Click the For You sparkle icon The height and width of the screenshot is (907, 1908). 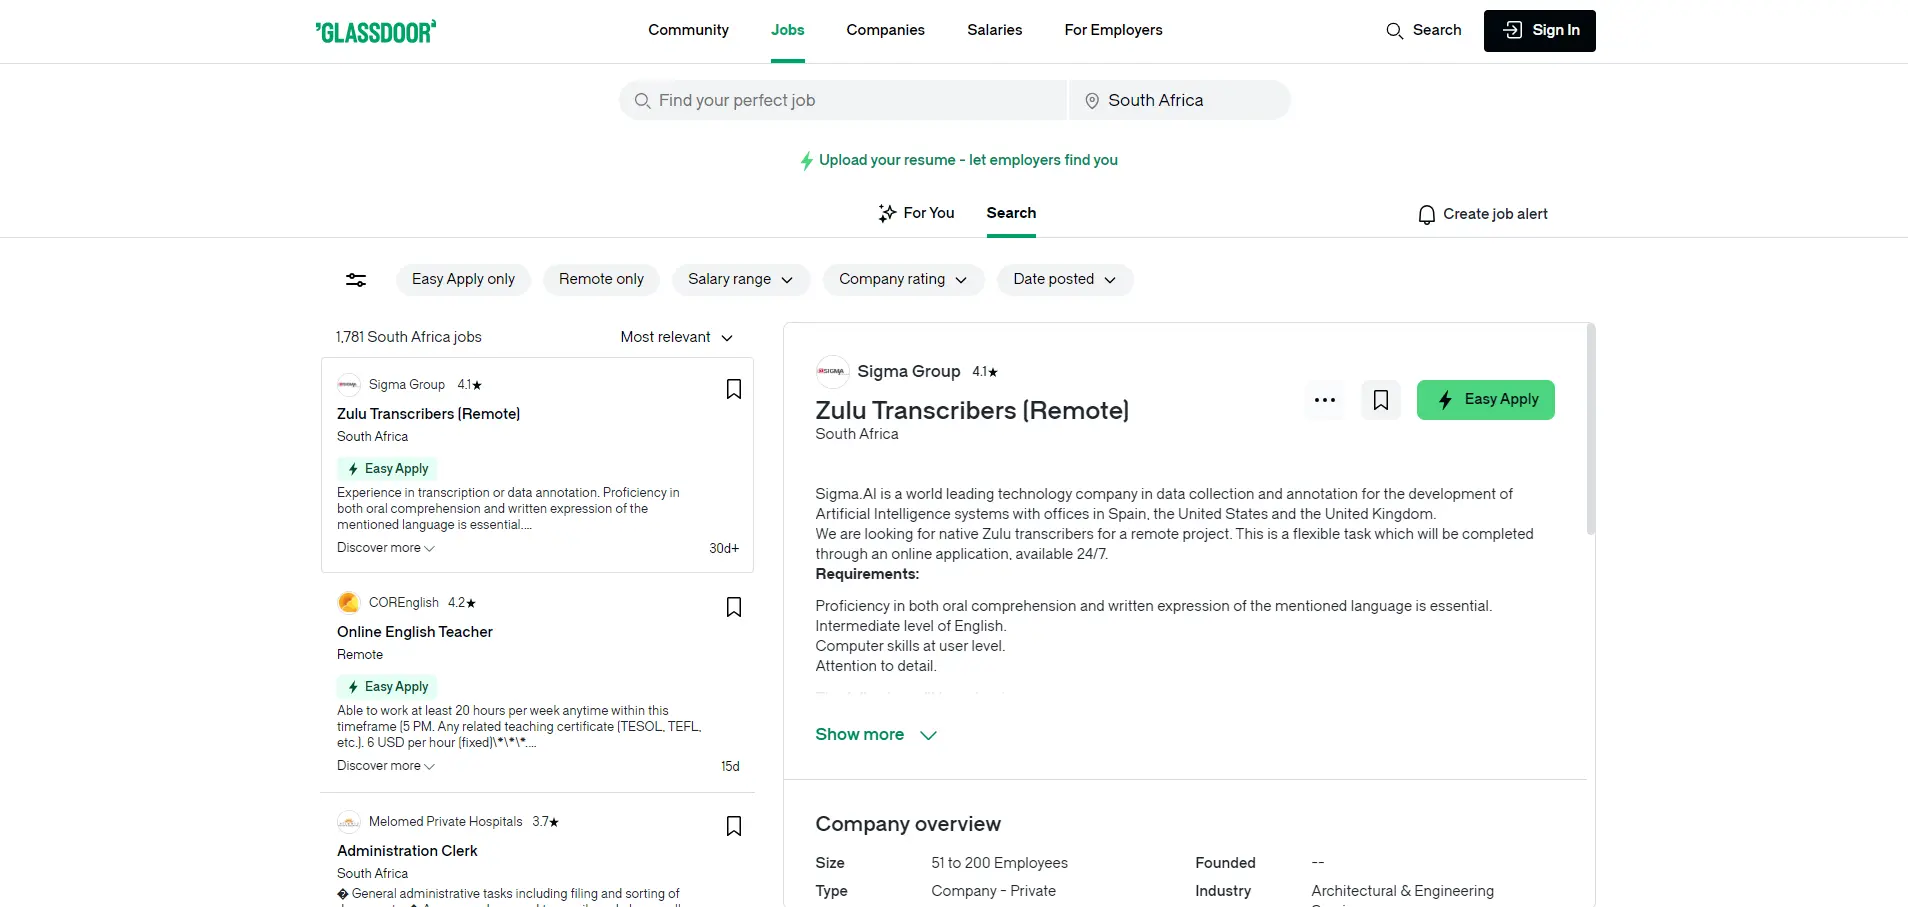click(x=887, y=213)
